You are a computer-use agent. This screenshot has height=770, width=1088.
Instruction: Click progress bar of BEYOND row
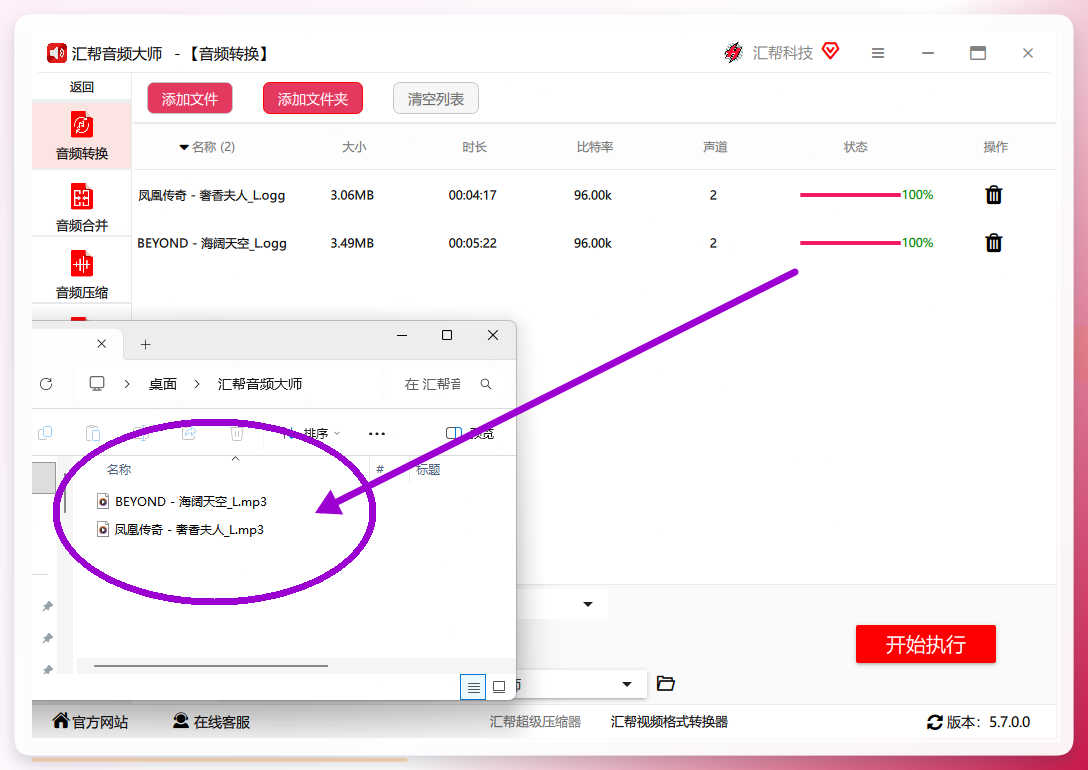pos(850,243)
